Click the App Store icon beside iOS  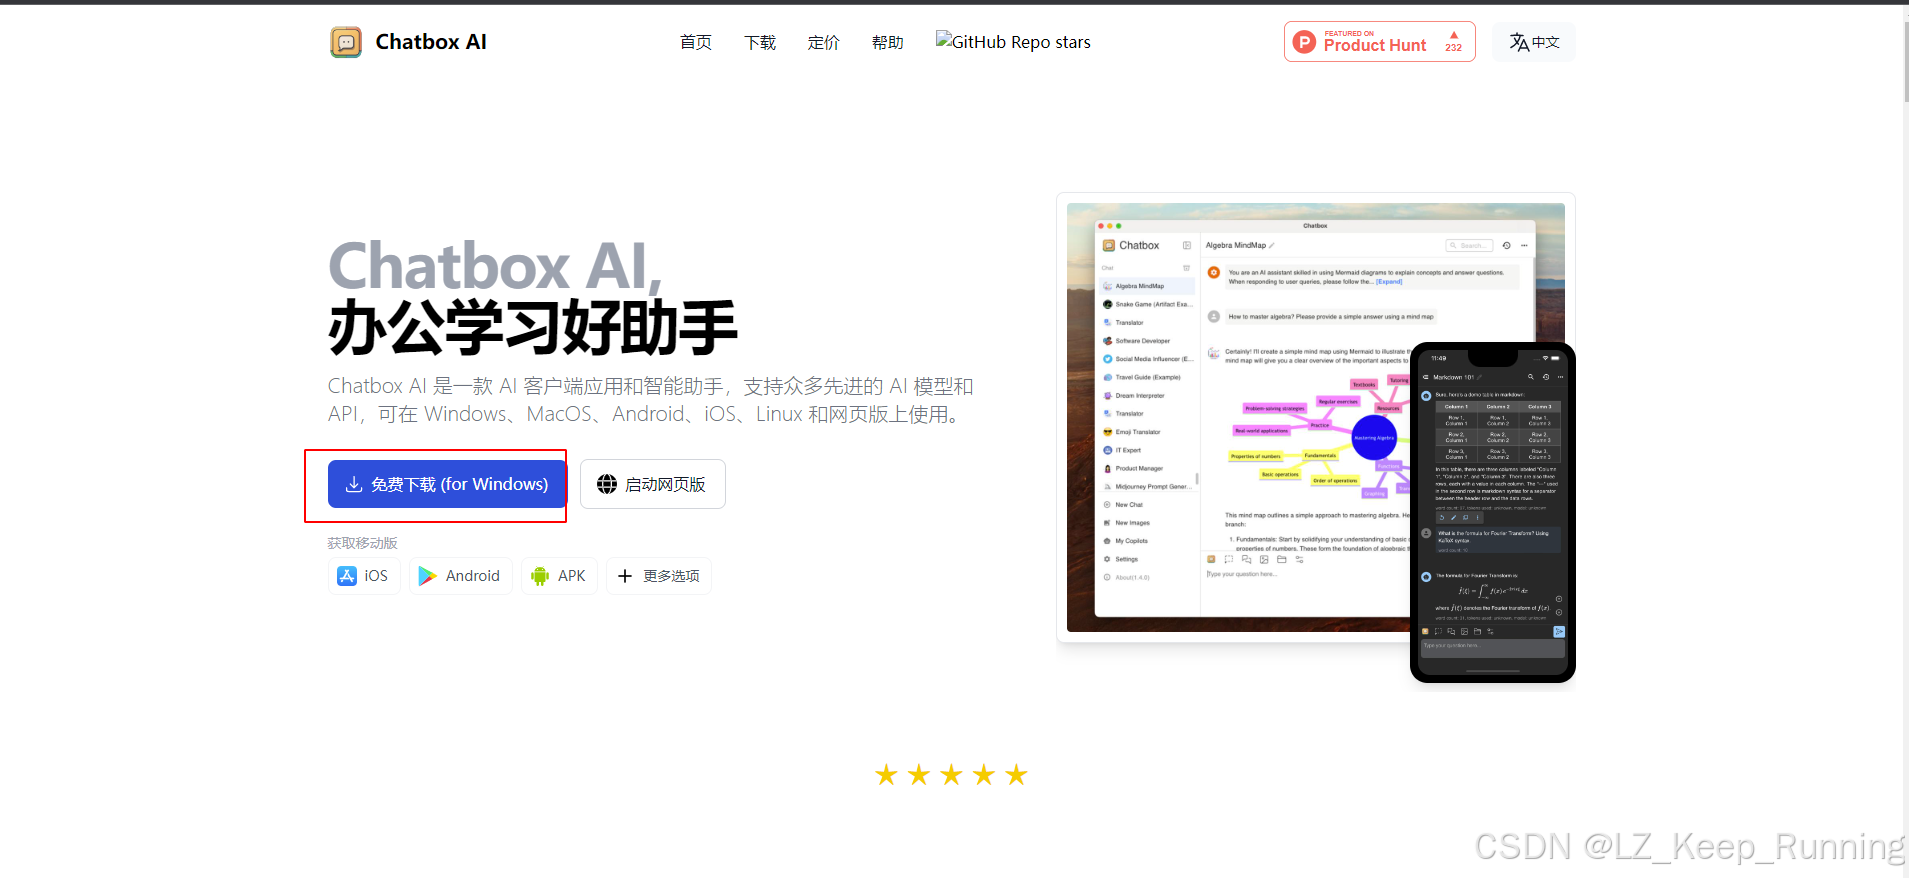pyautogui.click(x=347, y=576)
